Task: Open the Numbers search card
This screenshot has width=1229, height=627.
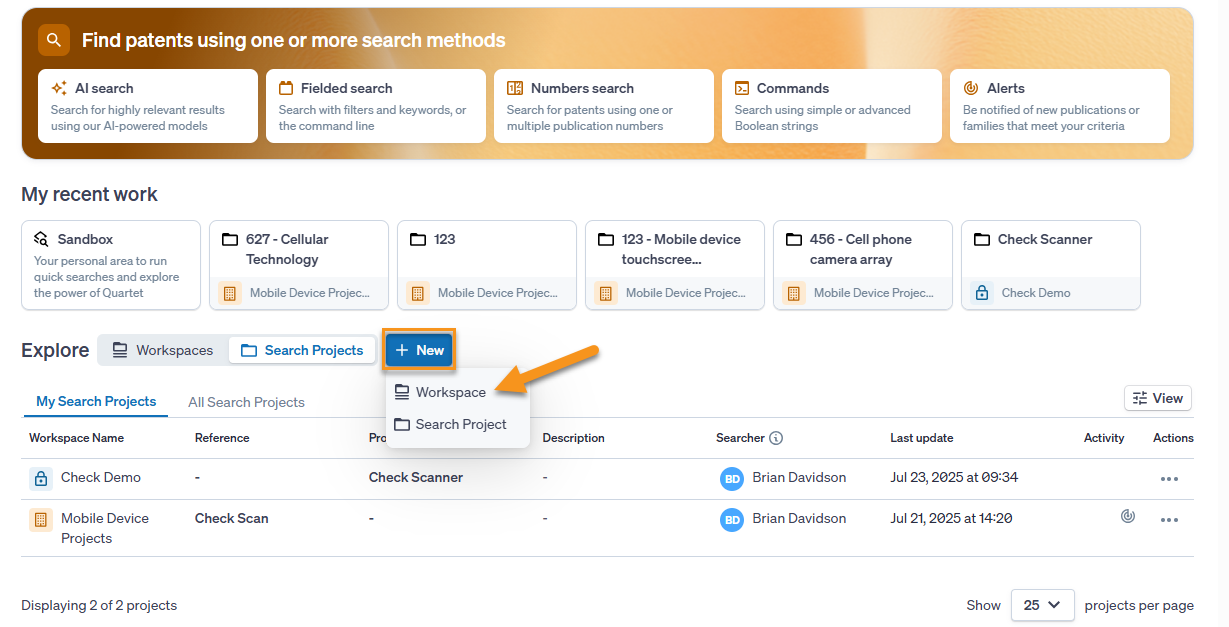Action: [x=604, y=106]
